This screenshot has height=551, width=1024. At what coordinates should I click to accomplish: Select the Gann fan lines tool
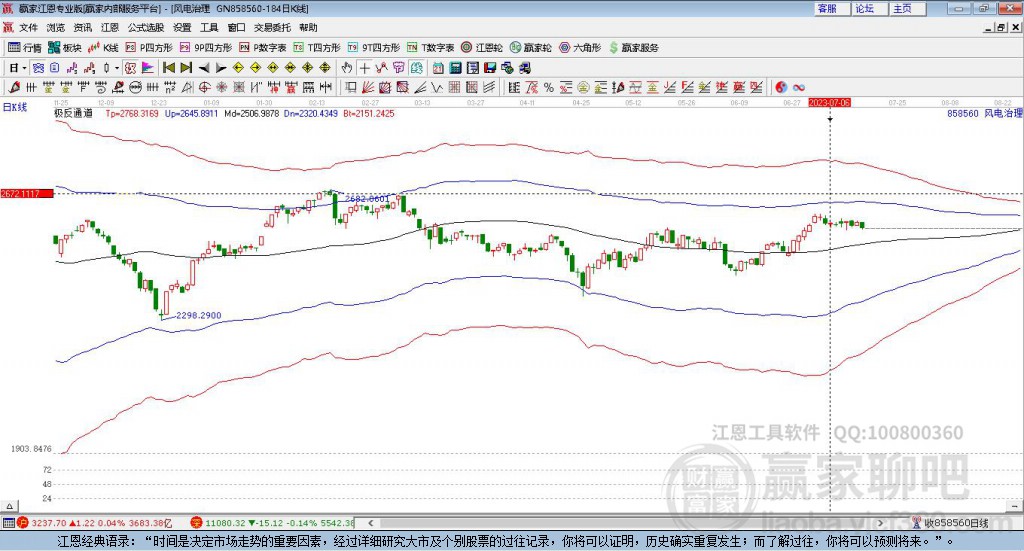[368, 87]
